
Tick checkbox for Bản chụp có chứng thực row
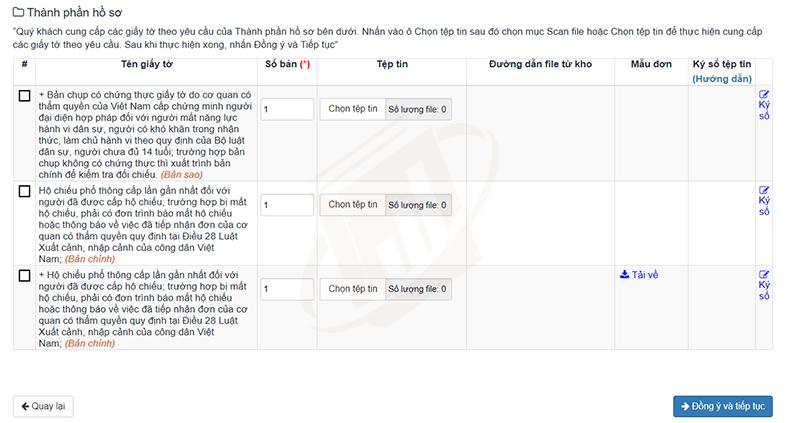point(24,96)
